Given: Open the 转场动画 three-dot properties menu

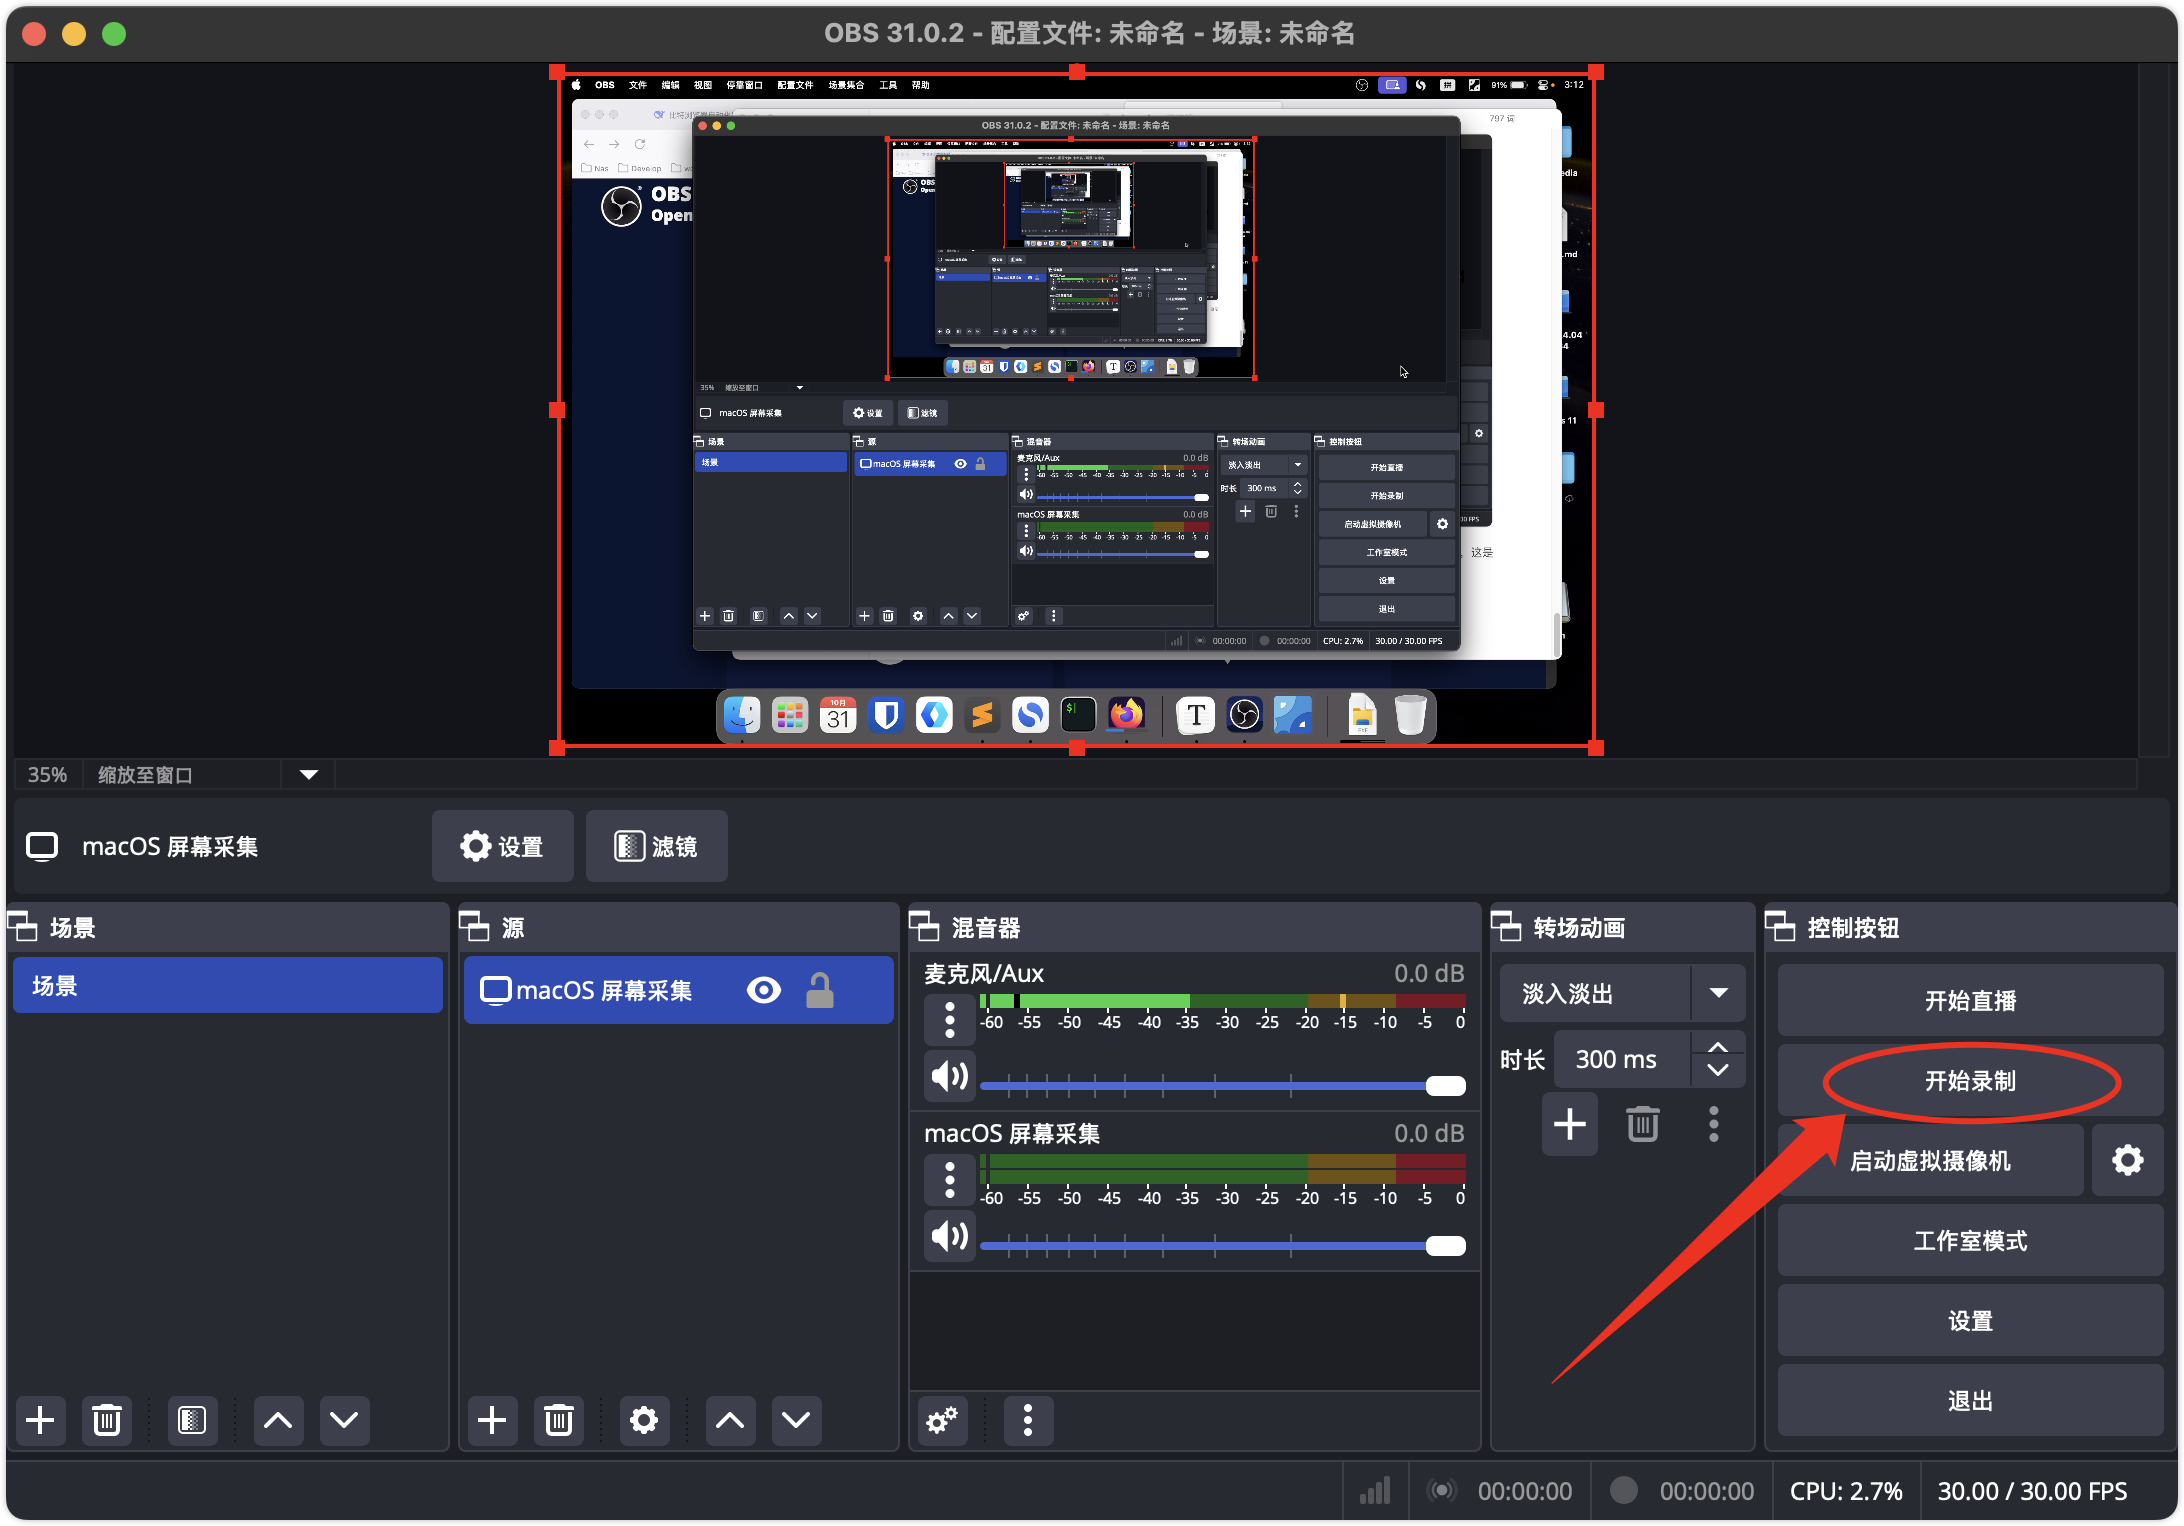Looking at the screenshot, I should click(x=1714, y=1124).
